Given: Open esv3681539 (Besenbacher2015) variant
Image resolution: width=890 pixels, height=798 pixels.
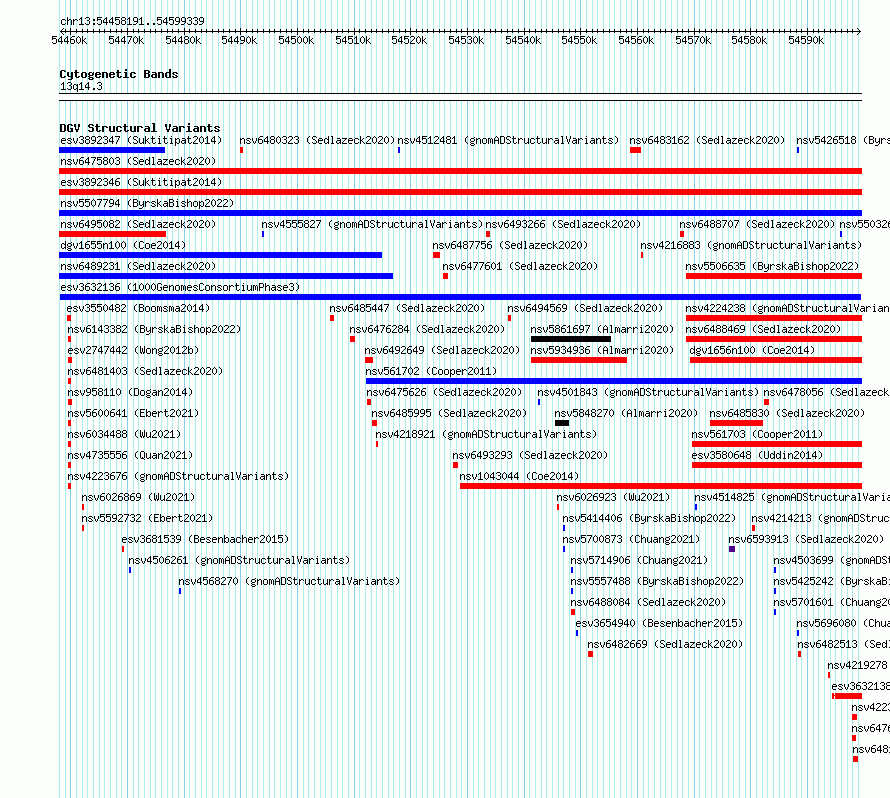Looking at the screenshot, I should click(x=205, y=539).
